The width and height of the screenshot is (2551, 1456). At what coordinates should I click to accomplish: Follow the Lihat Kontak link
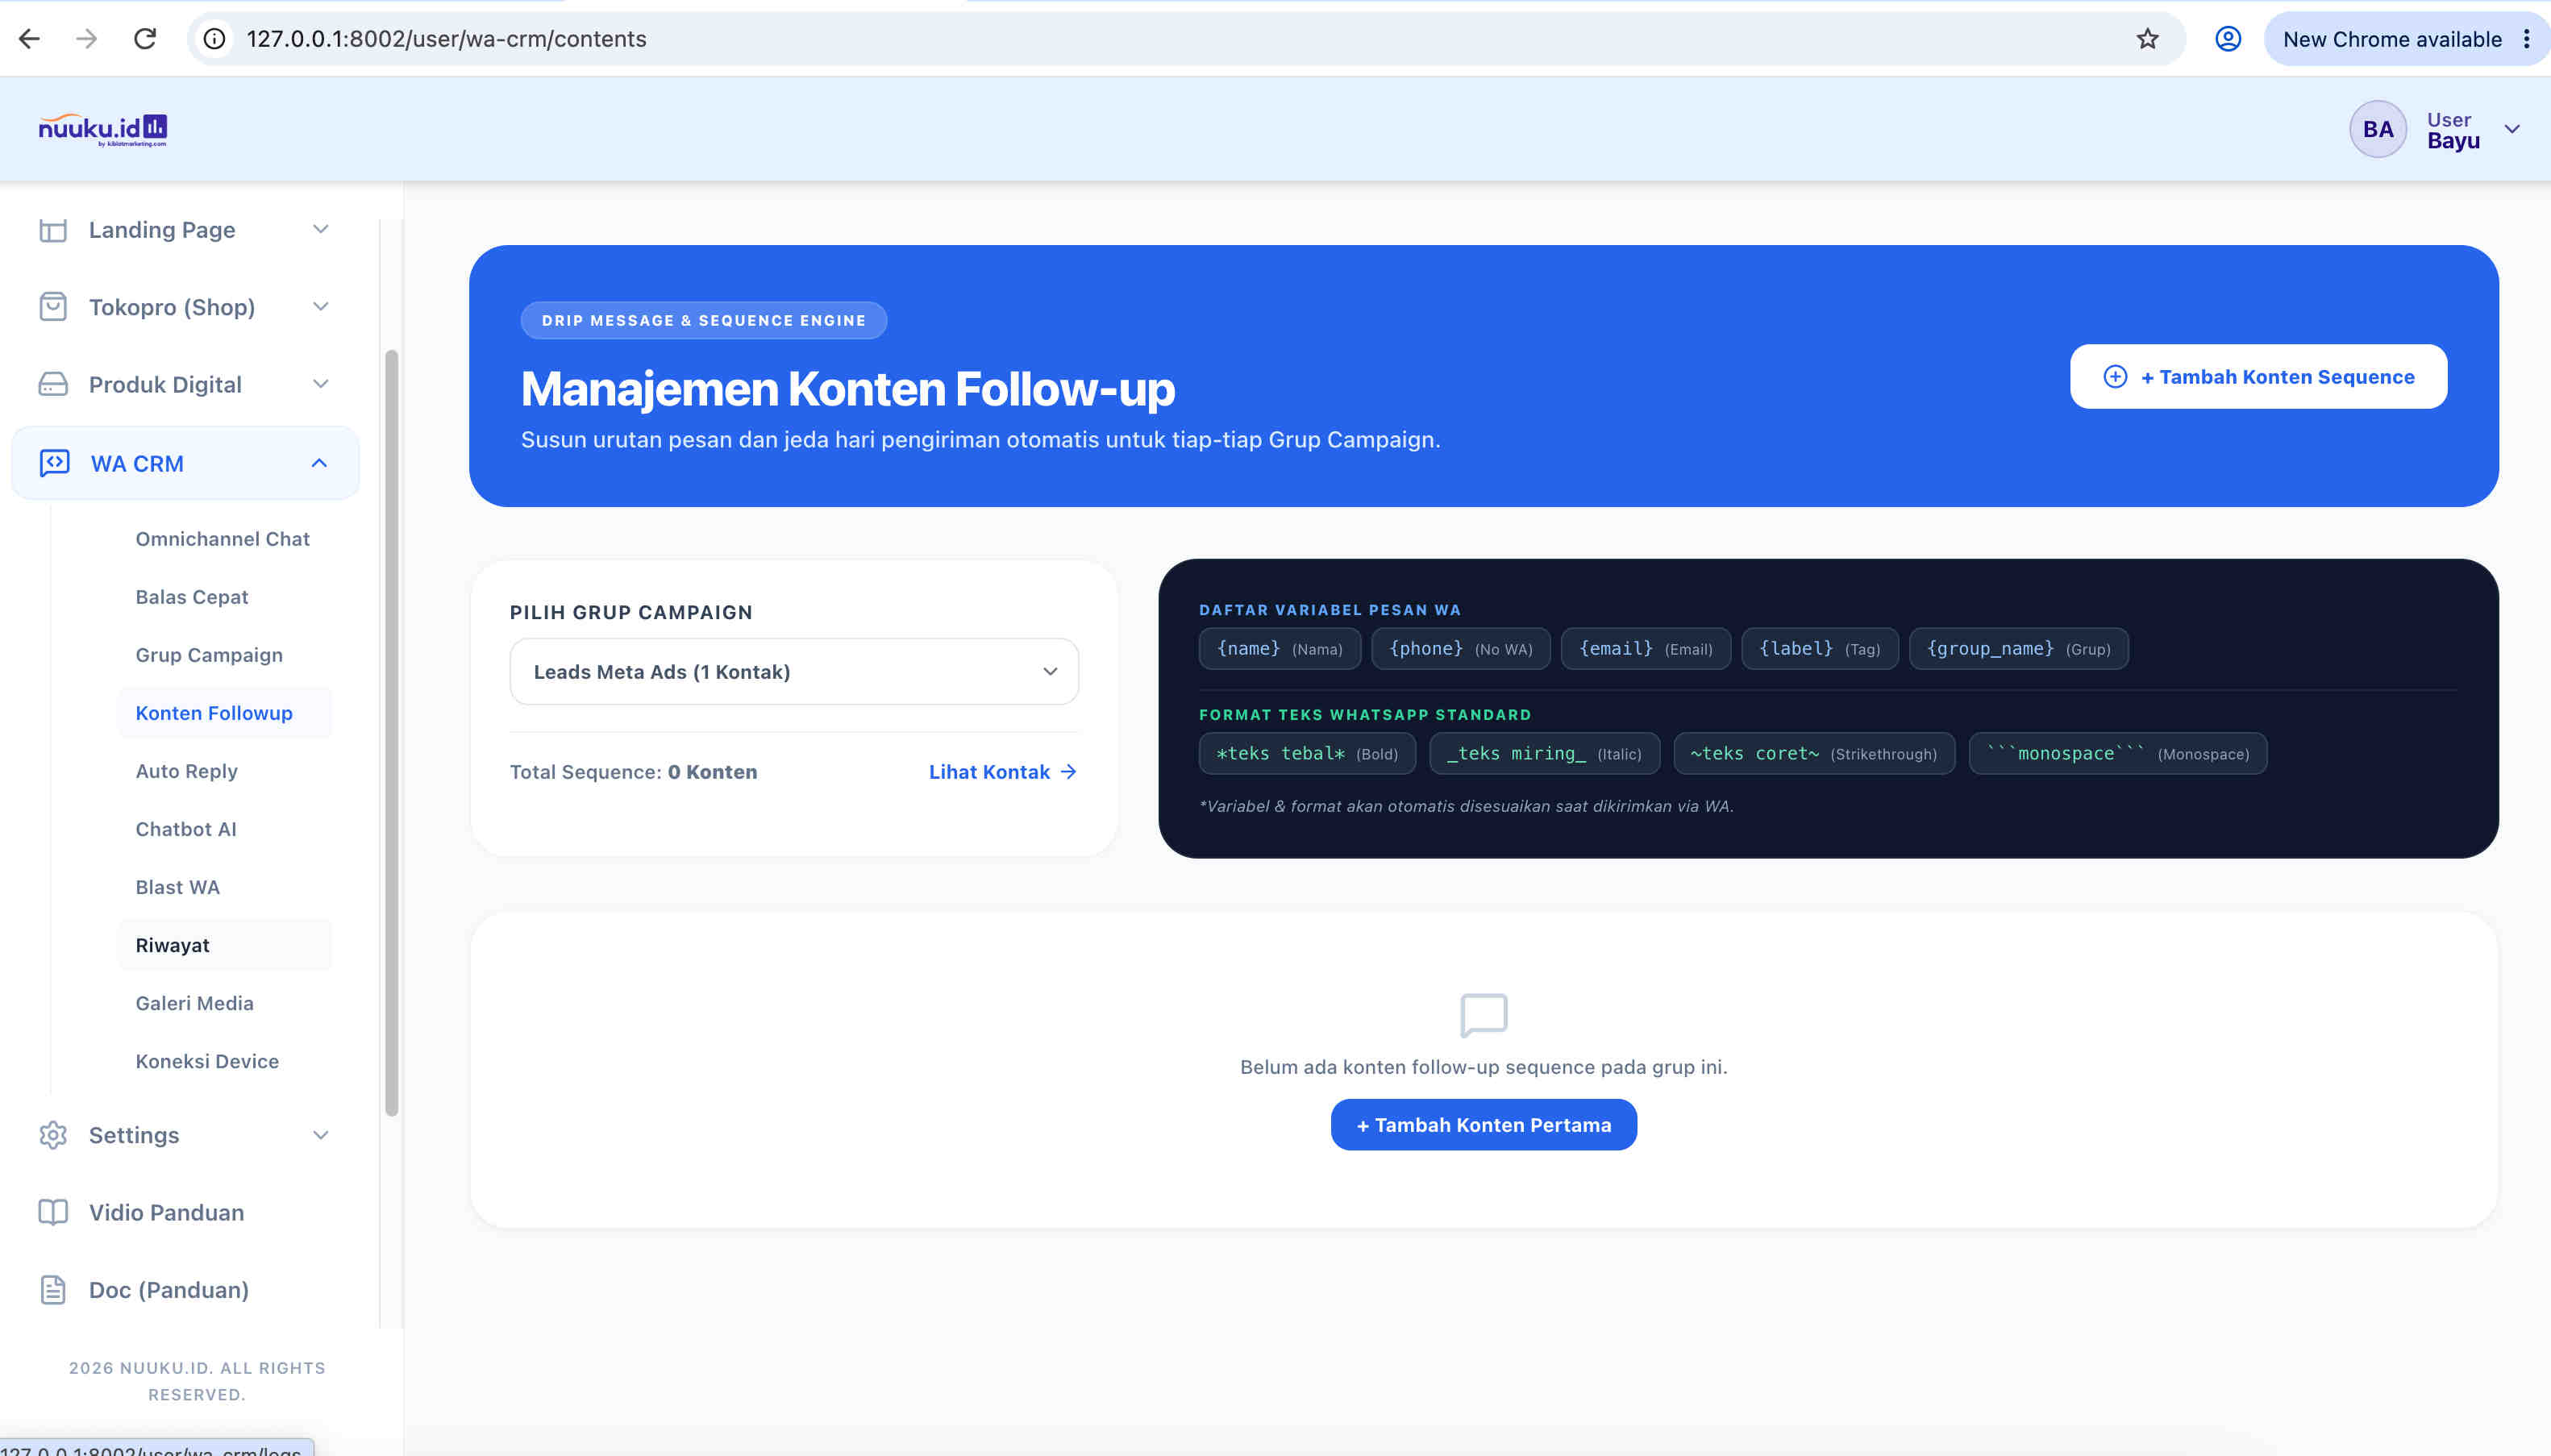click(1003, 772)
